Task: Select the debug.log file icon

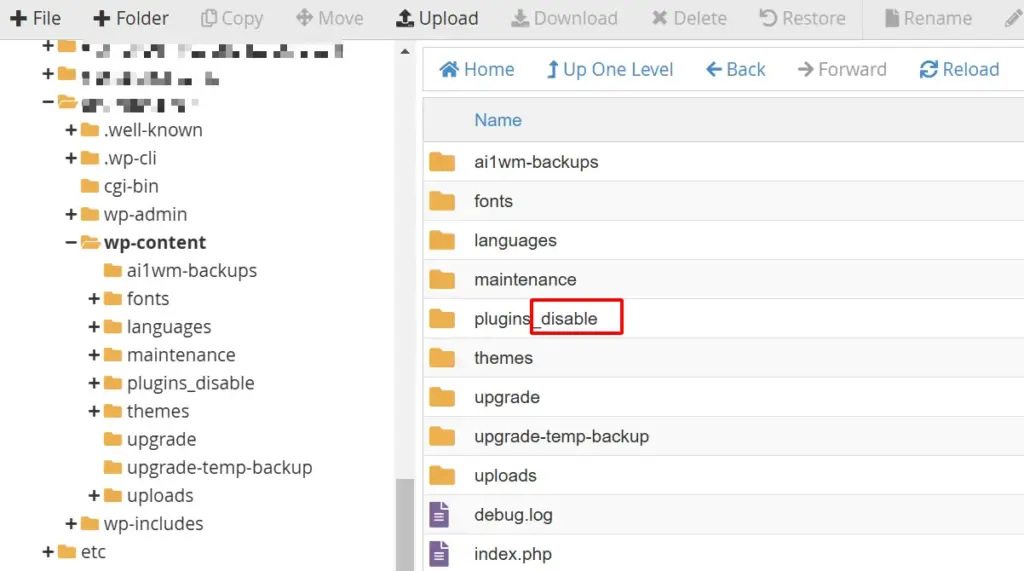Action: [440, 515]
